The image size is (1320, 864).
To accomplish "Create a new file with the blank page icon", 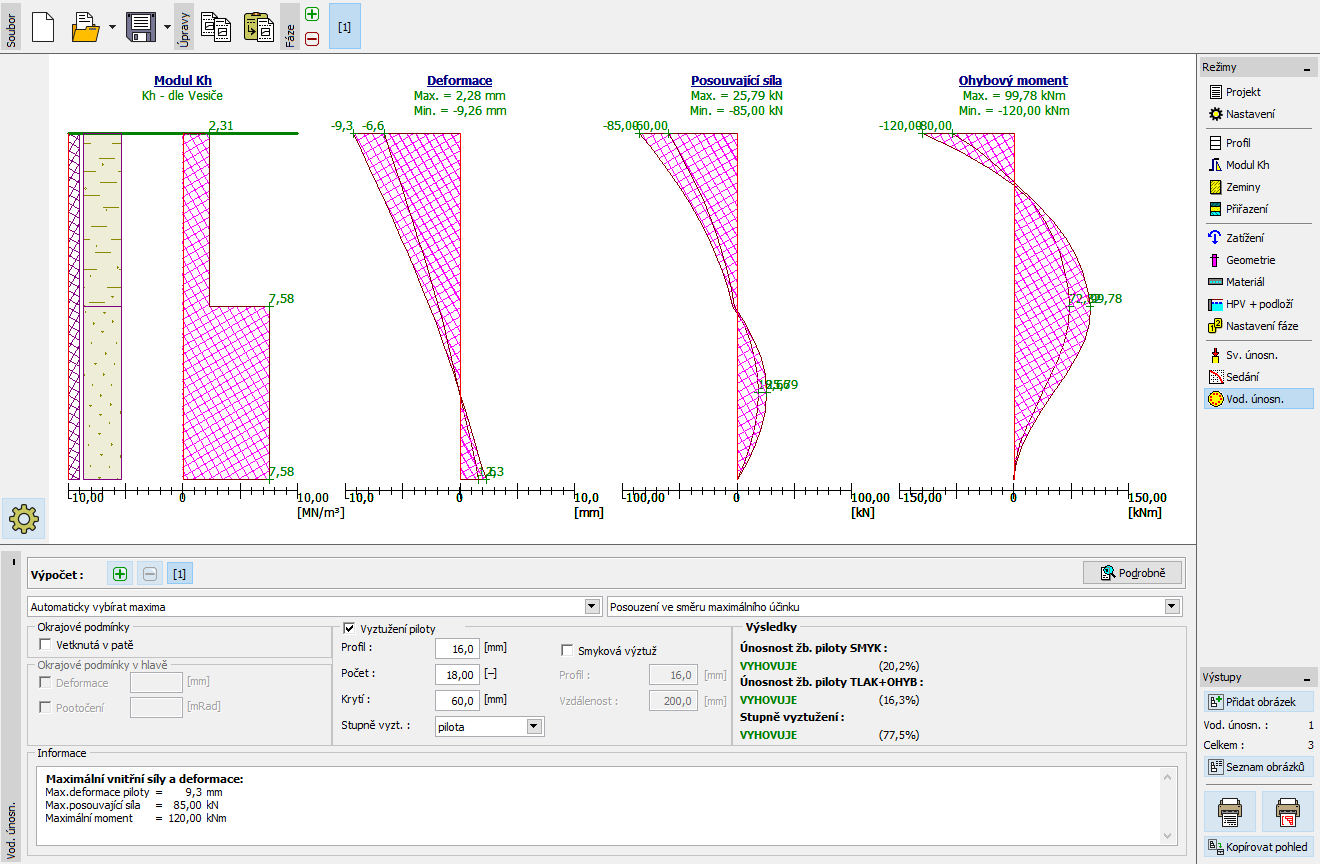I will coord(42,26).
